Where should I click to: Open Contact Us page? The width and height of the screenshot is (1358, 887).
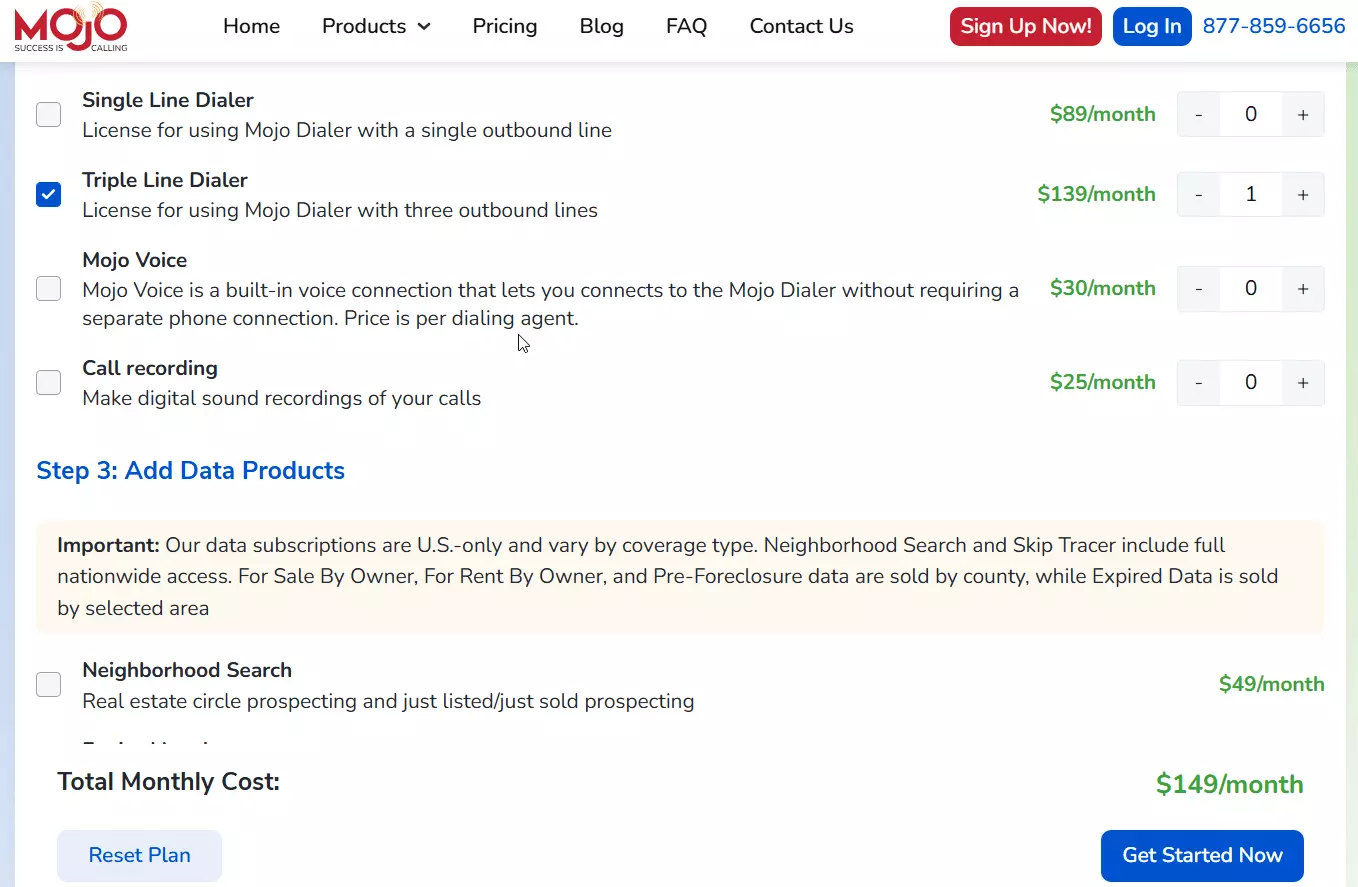click(x=802, y=26)
